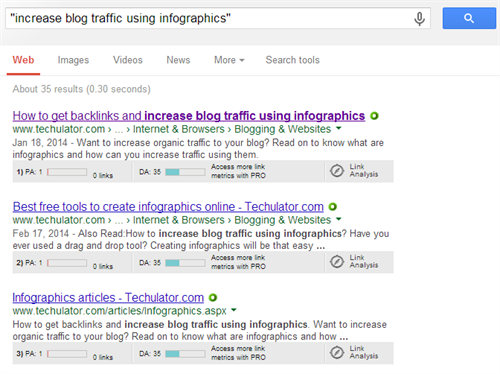Viewport: 500px width, 374px height.
Task: Expand the More dropdown menu
Action: pyautogui.click(x=229, y=60)
